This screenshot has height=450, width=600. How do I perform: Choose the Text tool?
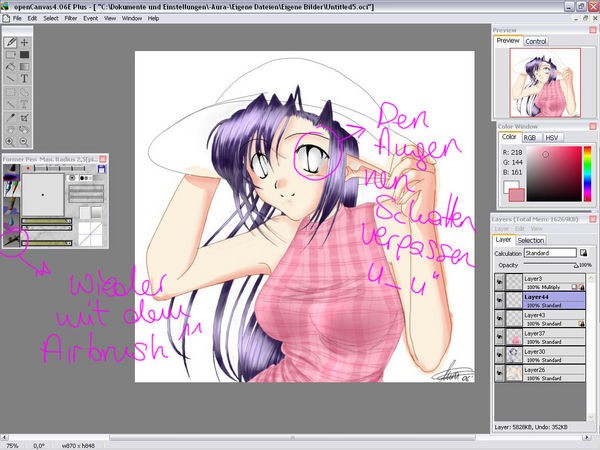point(24,78)
